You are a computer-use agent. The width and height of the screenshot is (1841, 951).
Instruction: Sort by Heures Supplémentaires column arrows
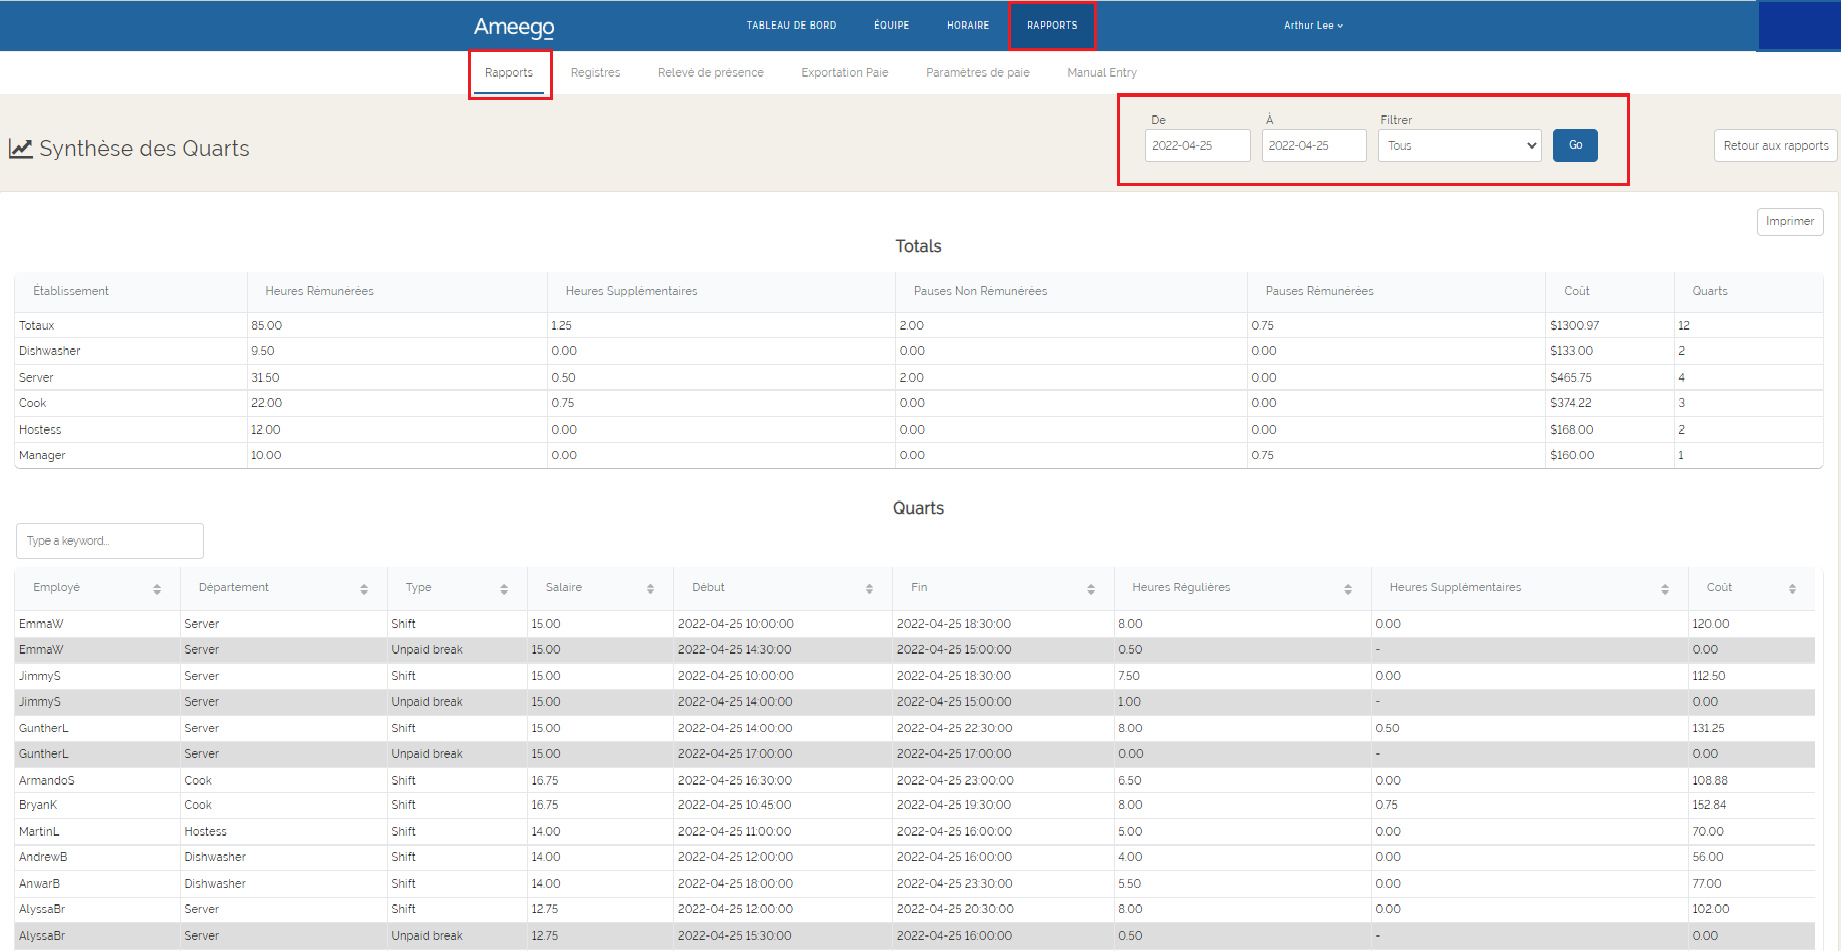coord(1665,589)
